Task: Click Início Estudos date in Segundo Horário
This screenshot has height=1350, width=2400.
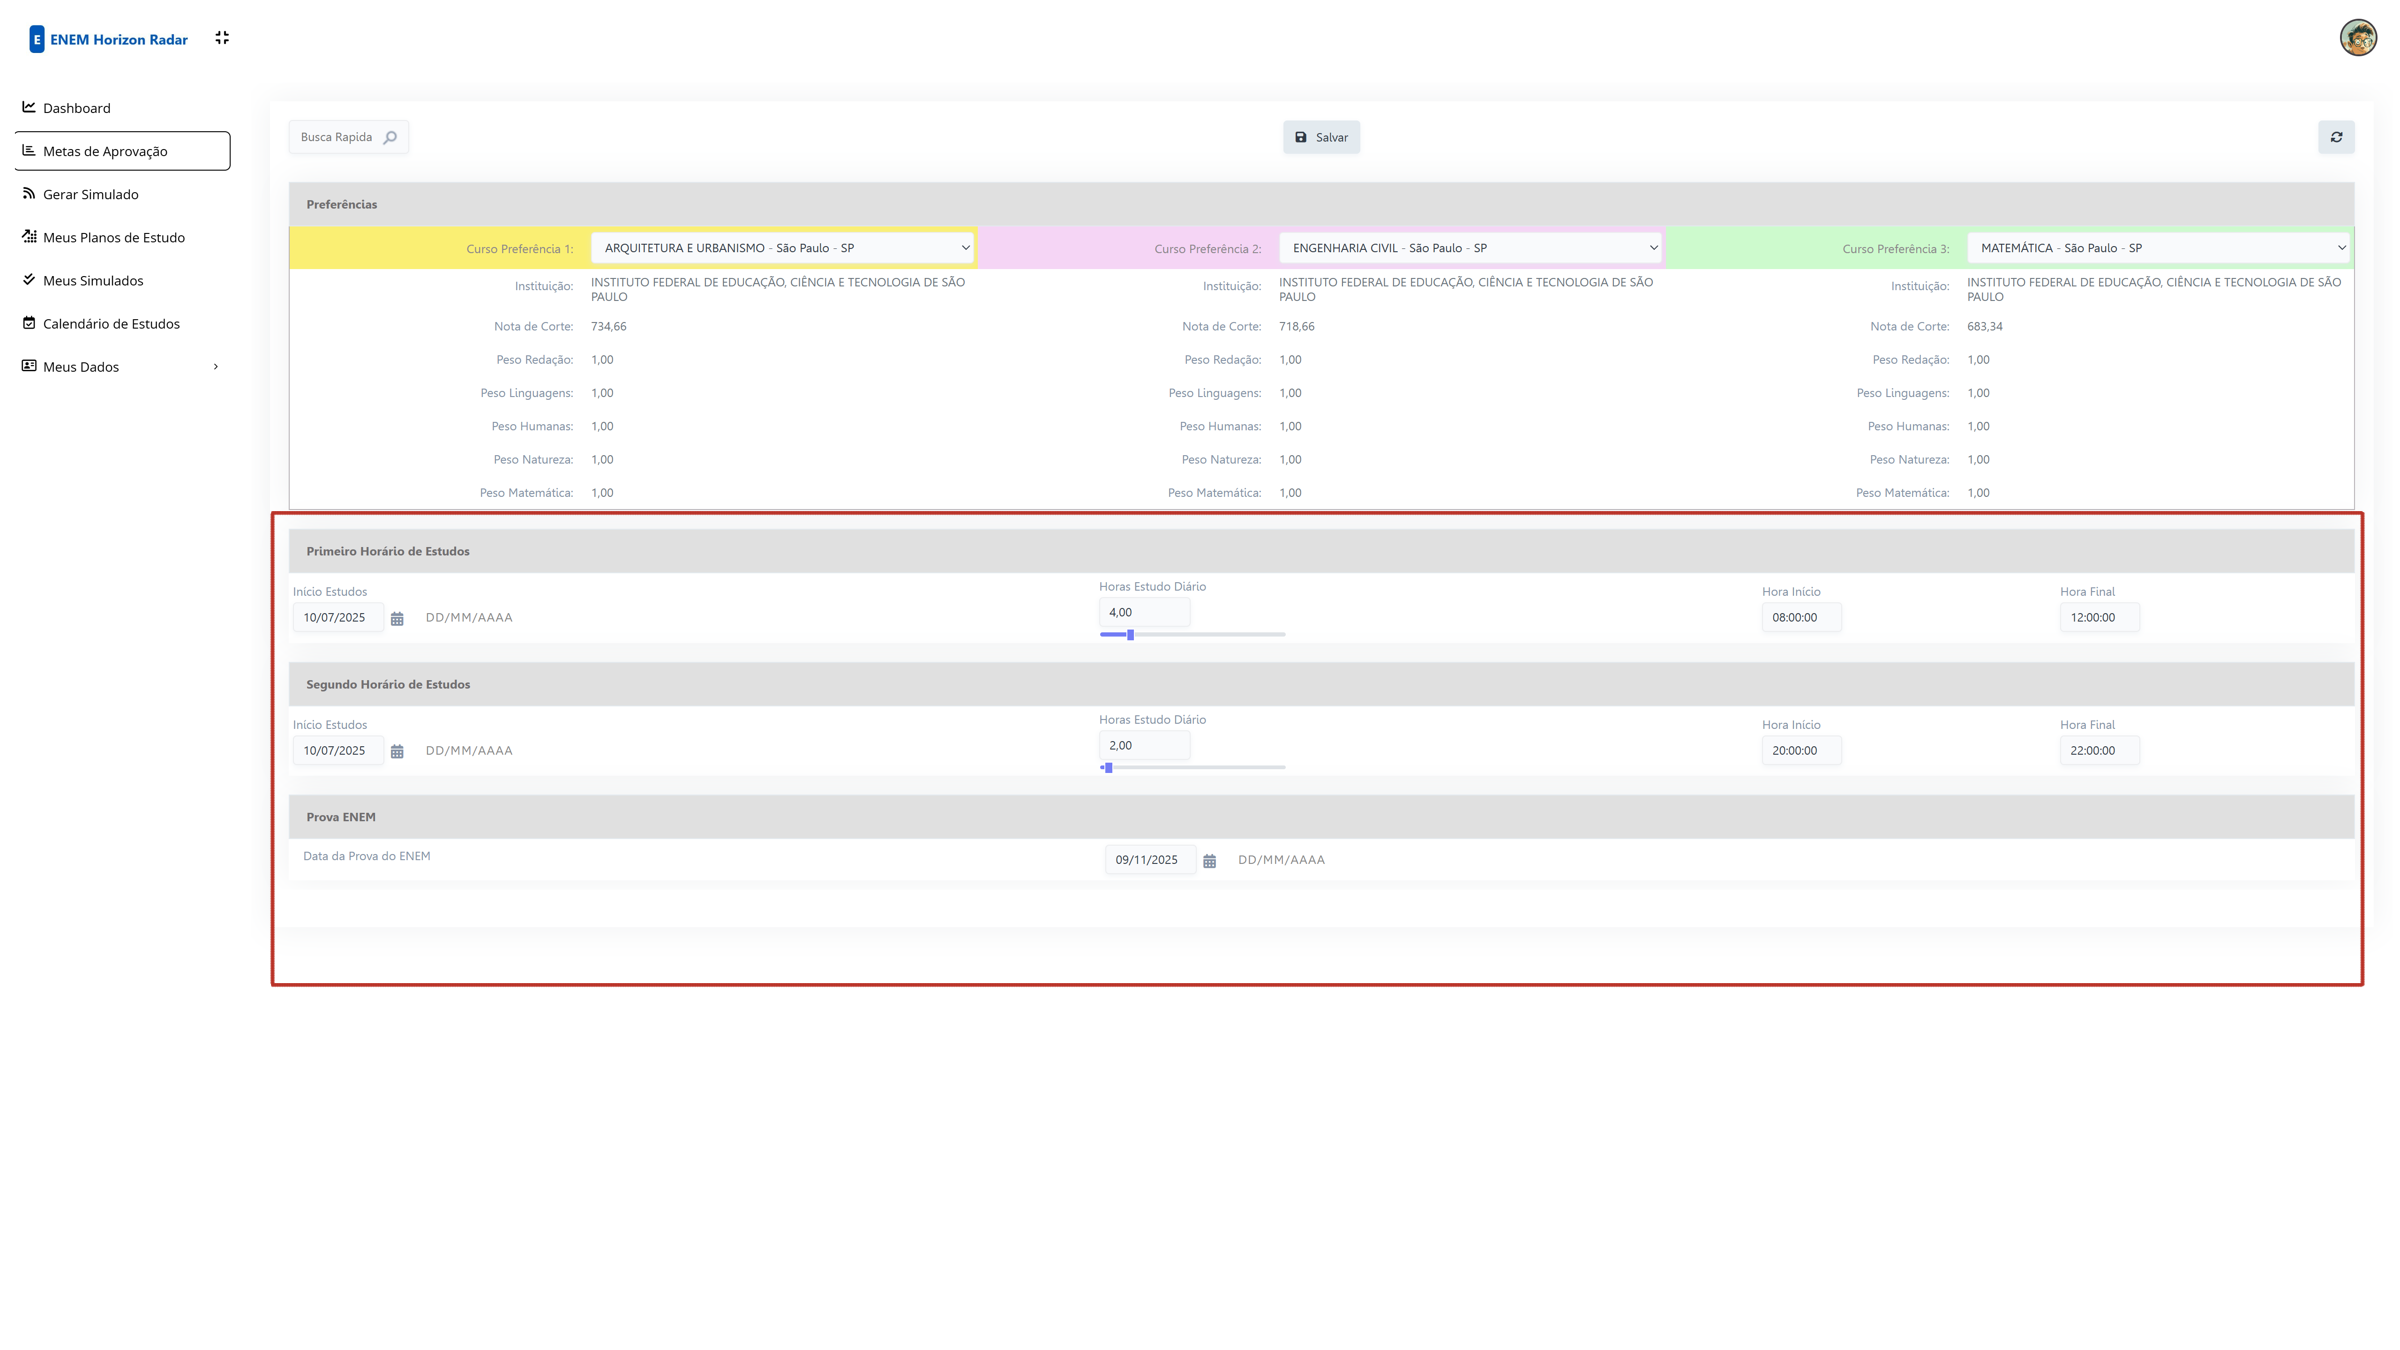Action: (337, 751)
